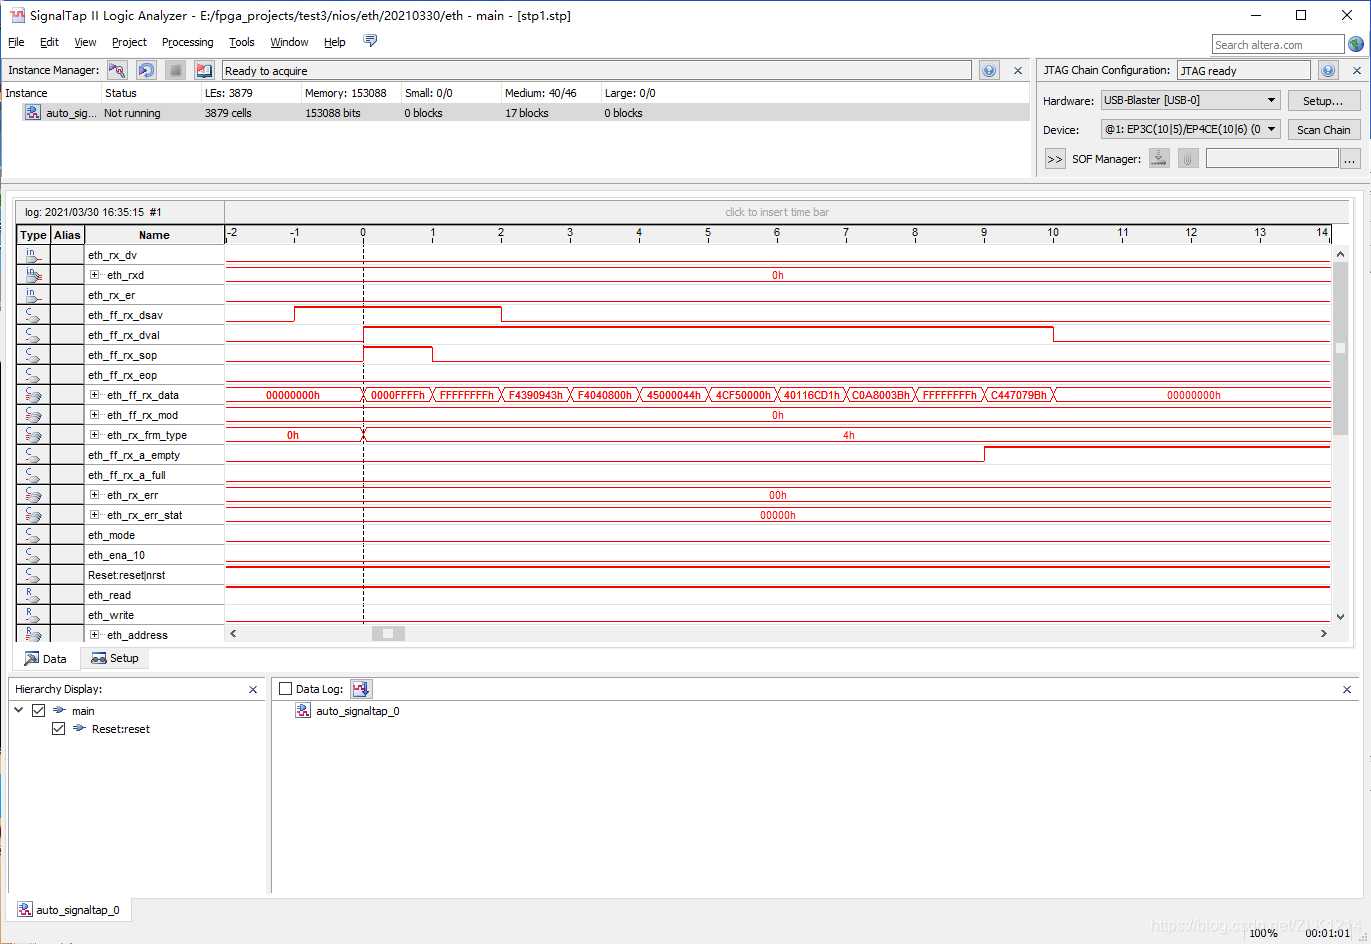Click the Data Log toolbar icon

click(361, 689)
